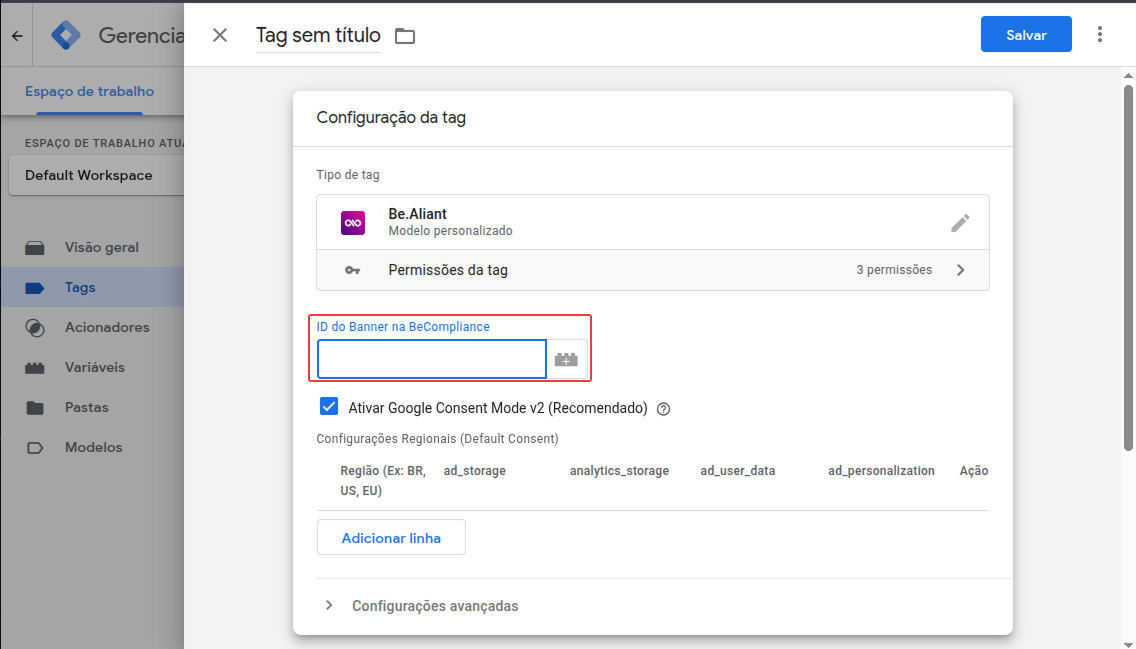Viewport: 1136px width, 649px height.
Task: Click the help icon next to Consent Mode
Action: tap(663, 409)
